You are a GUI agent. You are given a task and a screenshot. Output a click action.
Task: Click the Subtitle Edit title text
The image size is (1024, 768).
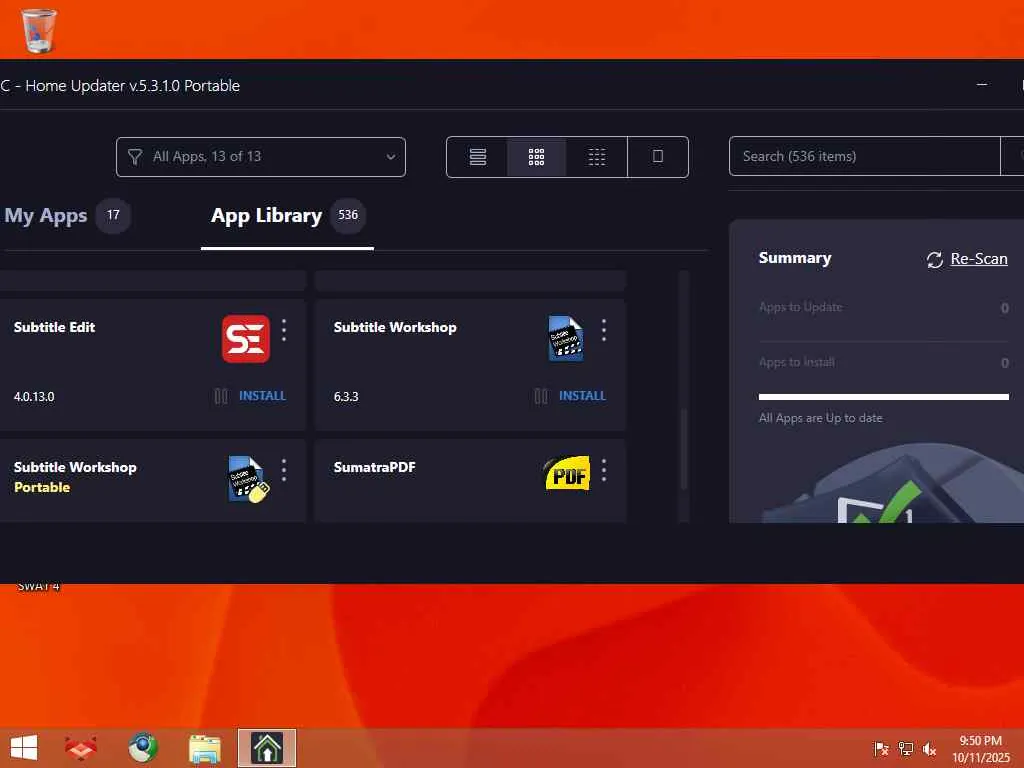(x=54, y=327)
